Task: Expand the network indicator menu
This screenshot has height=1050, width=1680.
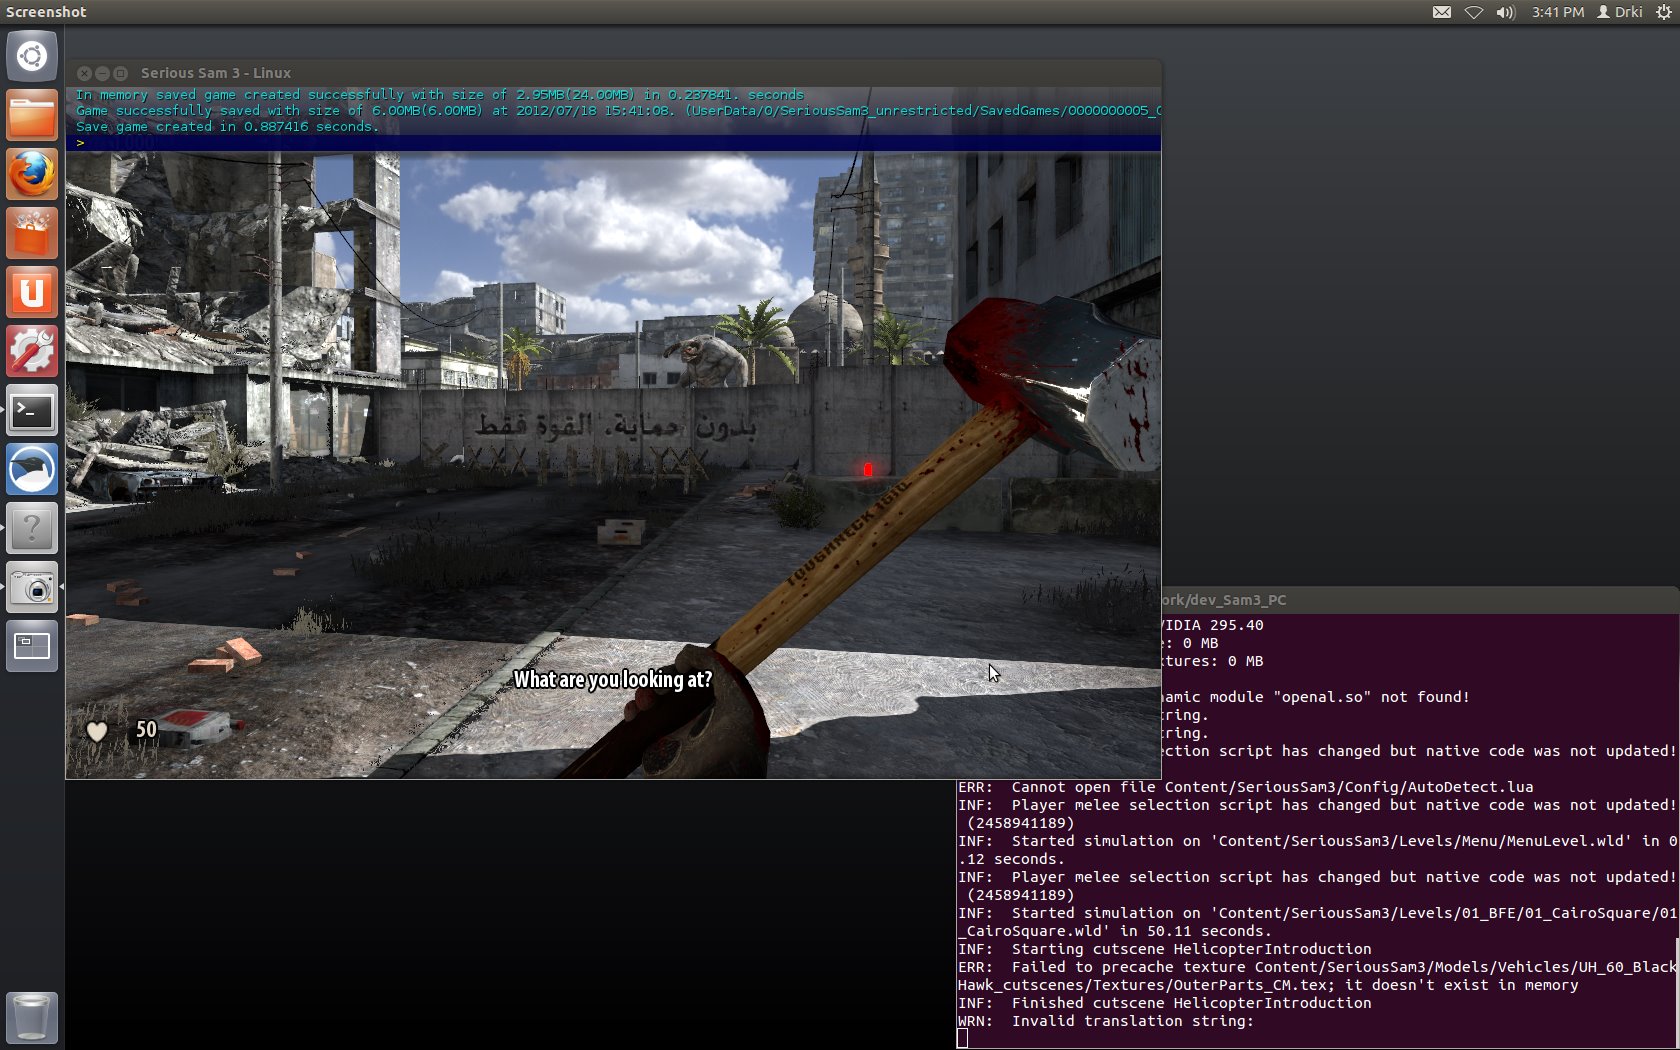Action: tap(1473, 12)
